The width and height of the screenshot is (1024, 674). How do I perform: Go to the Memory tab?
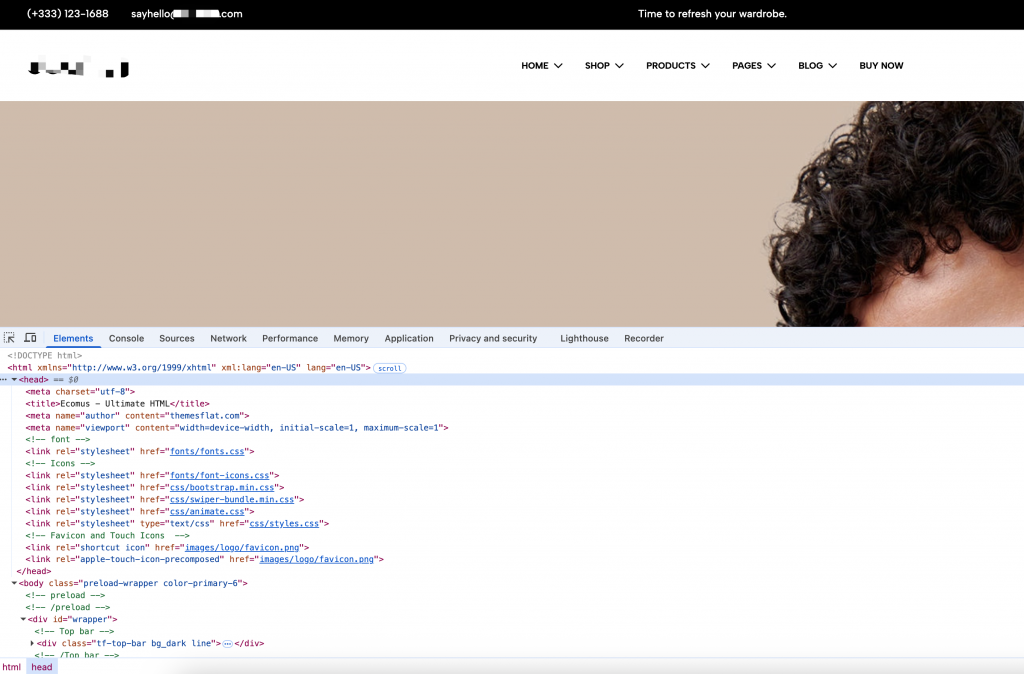351,338
